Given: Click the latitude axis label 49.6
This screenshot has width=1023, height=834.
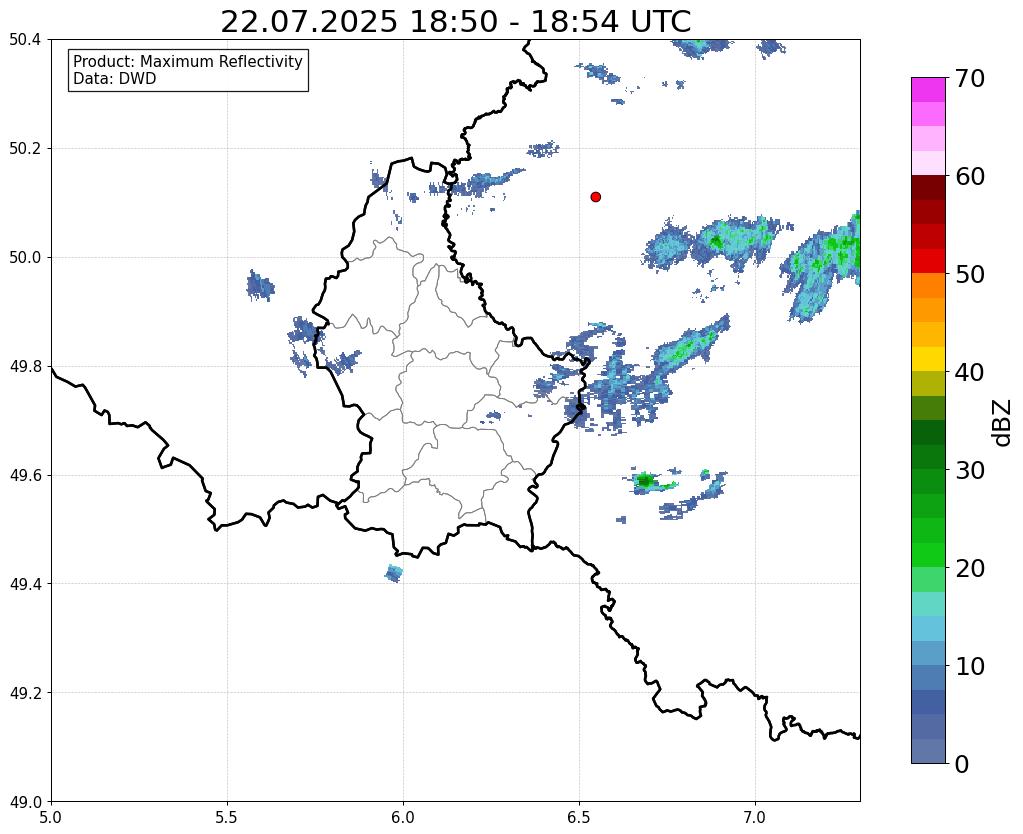Looking at the screenshot, I should 25,475.
